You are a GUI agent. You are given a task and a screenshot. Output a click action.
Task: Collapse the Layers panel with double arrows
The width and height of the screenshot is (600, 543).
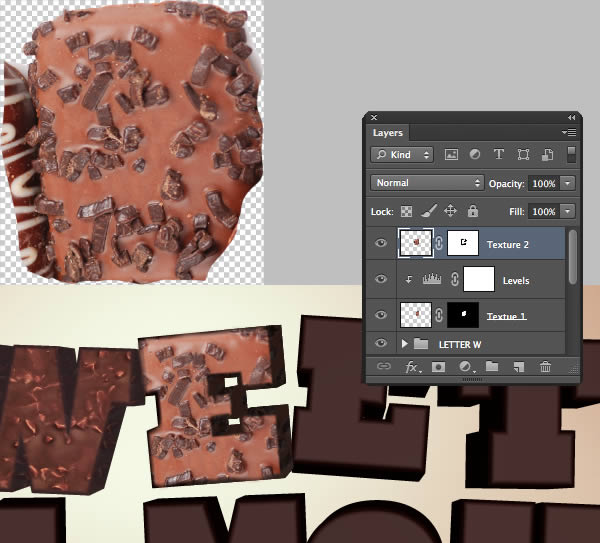point(571,117)
